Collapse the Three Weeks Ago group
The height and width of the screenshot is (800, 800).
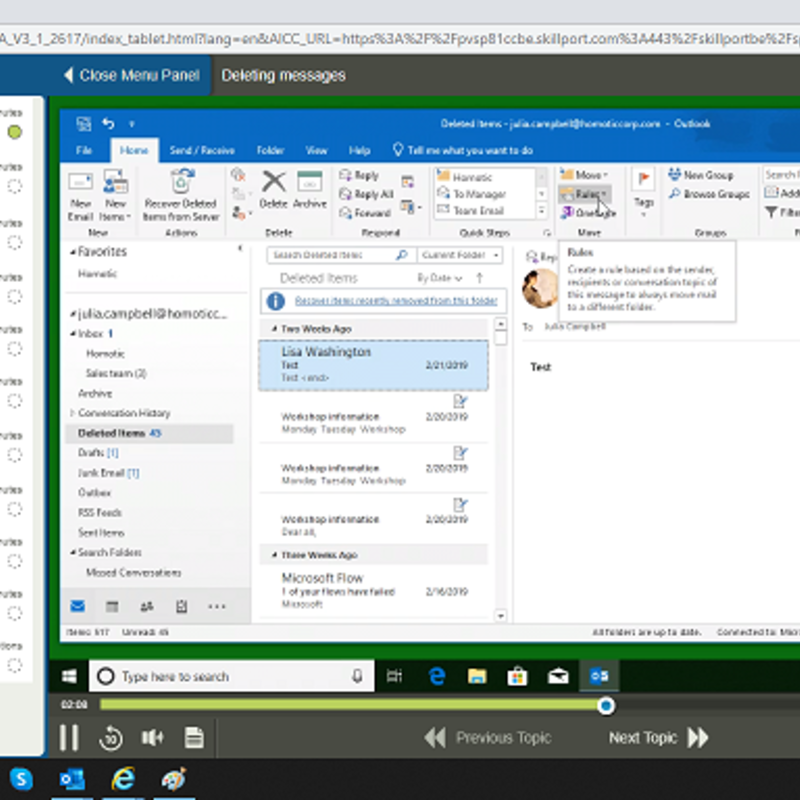coord(274,555)
